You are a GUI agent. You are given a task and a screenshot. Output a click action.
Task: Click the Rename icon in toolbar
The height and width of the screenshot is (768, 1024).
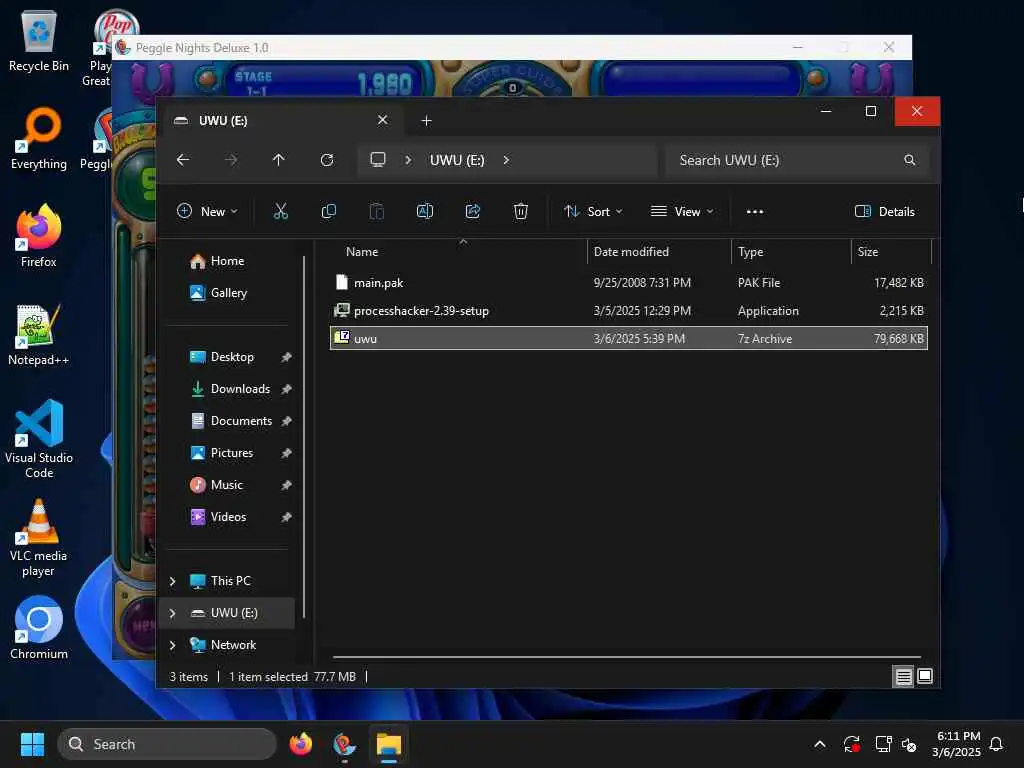coord(424,211)
